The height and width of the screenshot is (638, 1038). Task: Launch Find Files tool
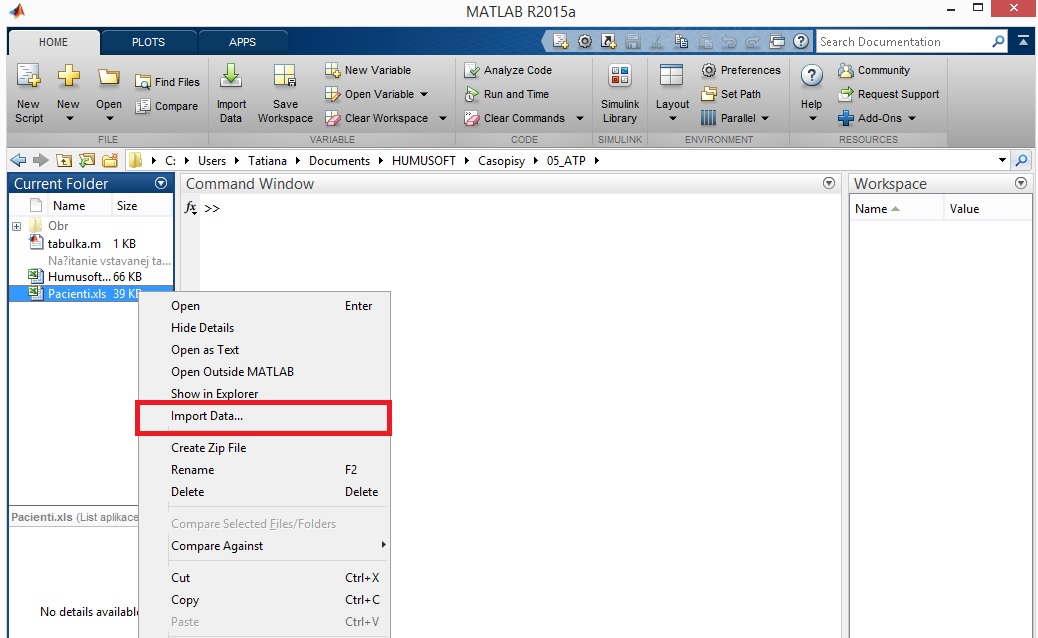pyautogui.click(x=167, y=82)
